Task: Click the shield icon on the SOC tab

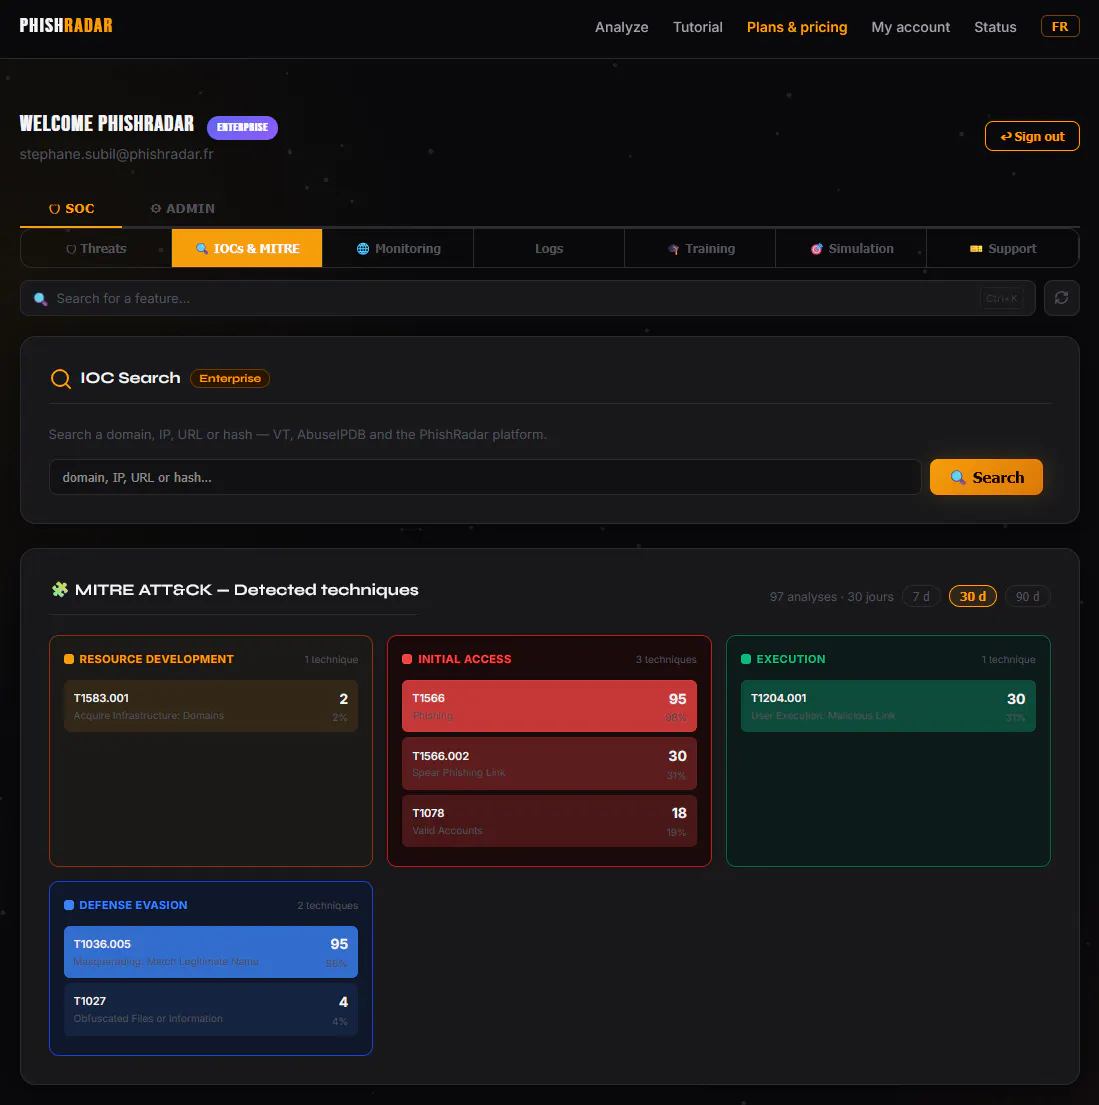Action: click(54, 209)
